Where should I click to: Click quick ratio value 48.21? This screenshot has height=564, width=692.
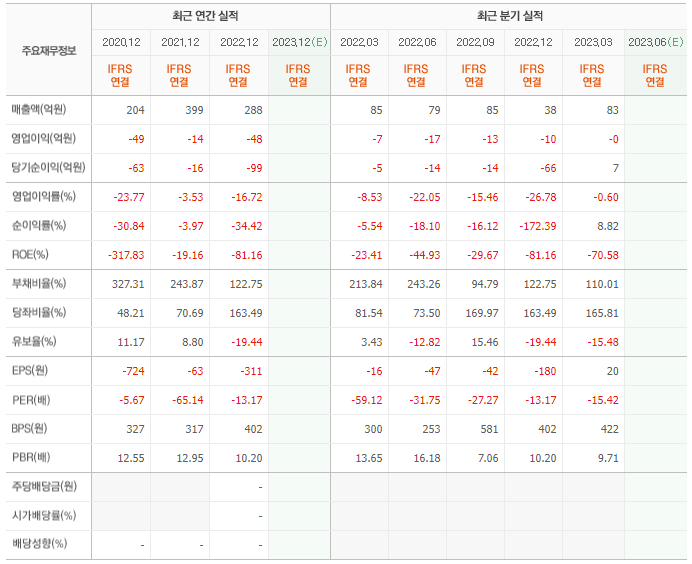pos(131,313)
